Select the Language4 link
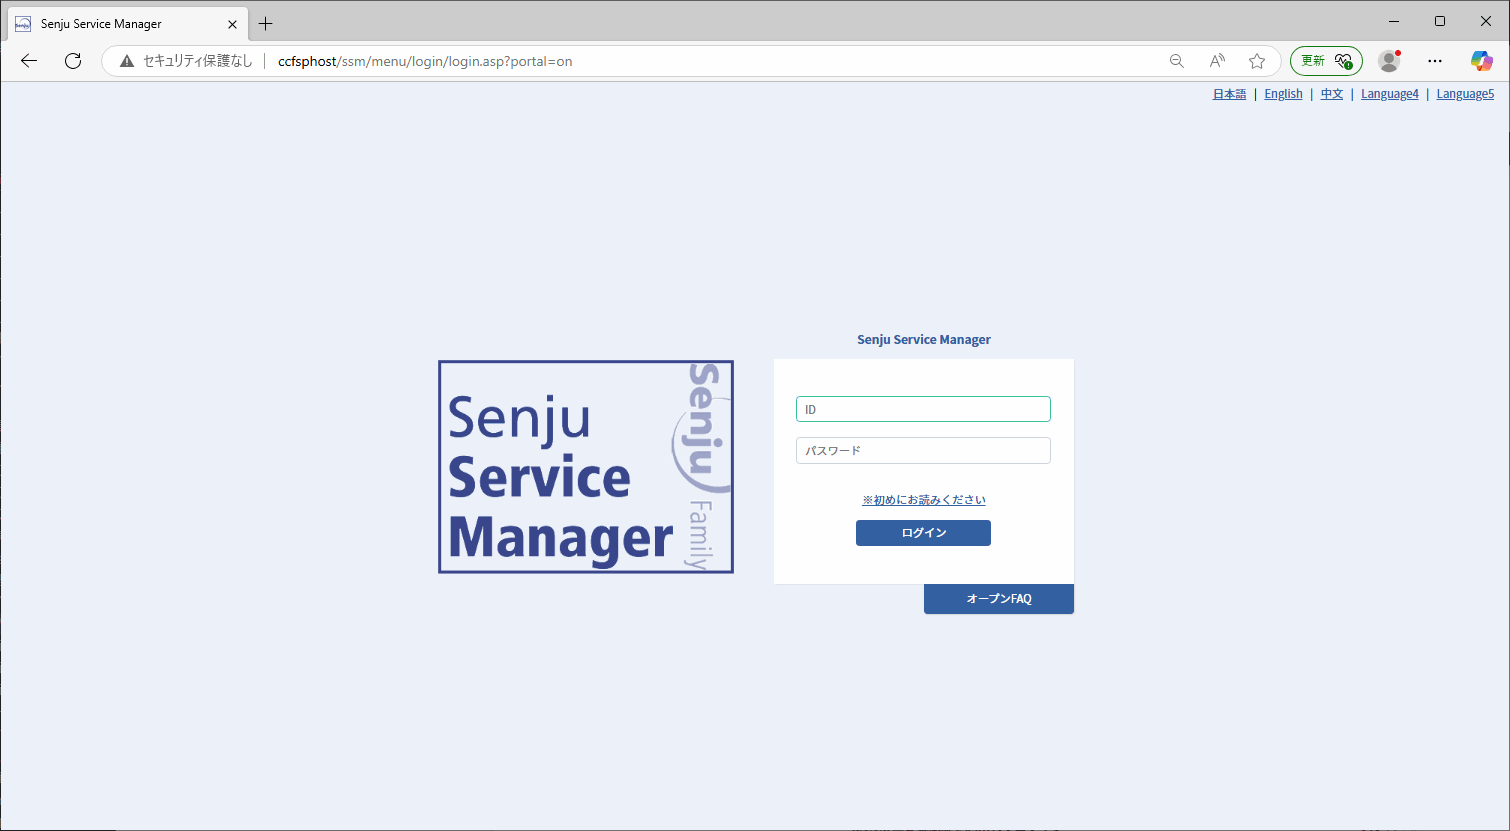Image resolution: width=1510 pixels, height=831 pixels. [x=1389, y=94]
